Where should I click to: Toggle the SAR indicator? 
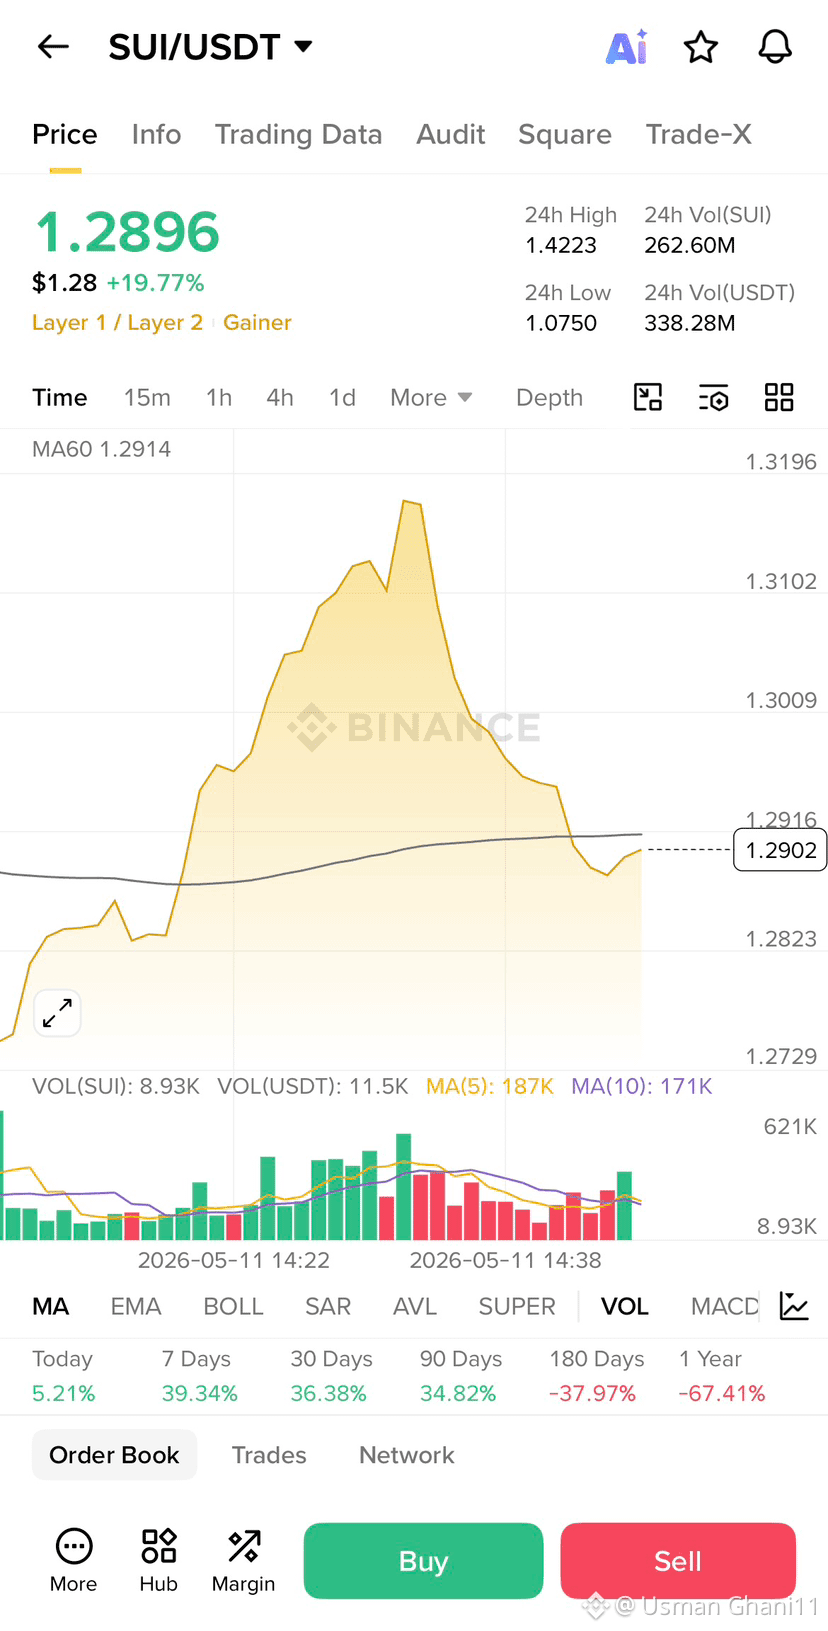[328, 1307]
